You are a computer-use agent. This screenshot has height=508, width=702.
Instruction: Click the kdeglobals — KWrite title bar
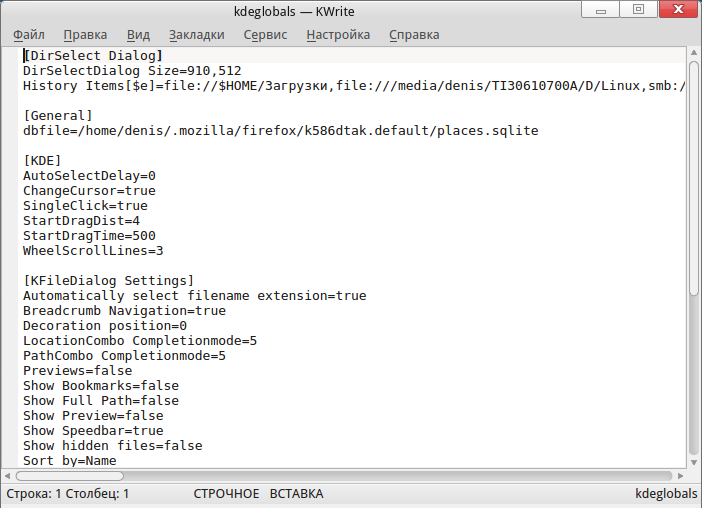(x=294, y=11)
